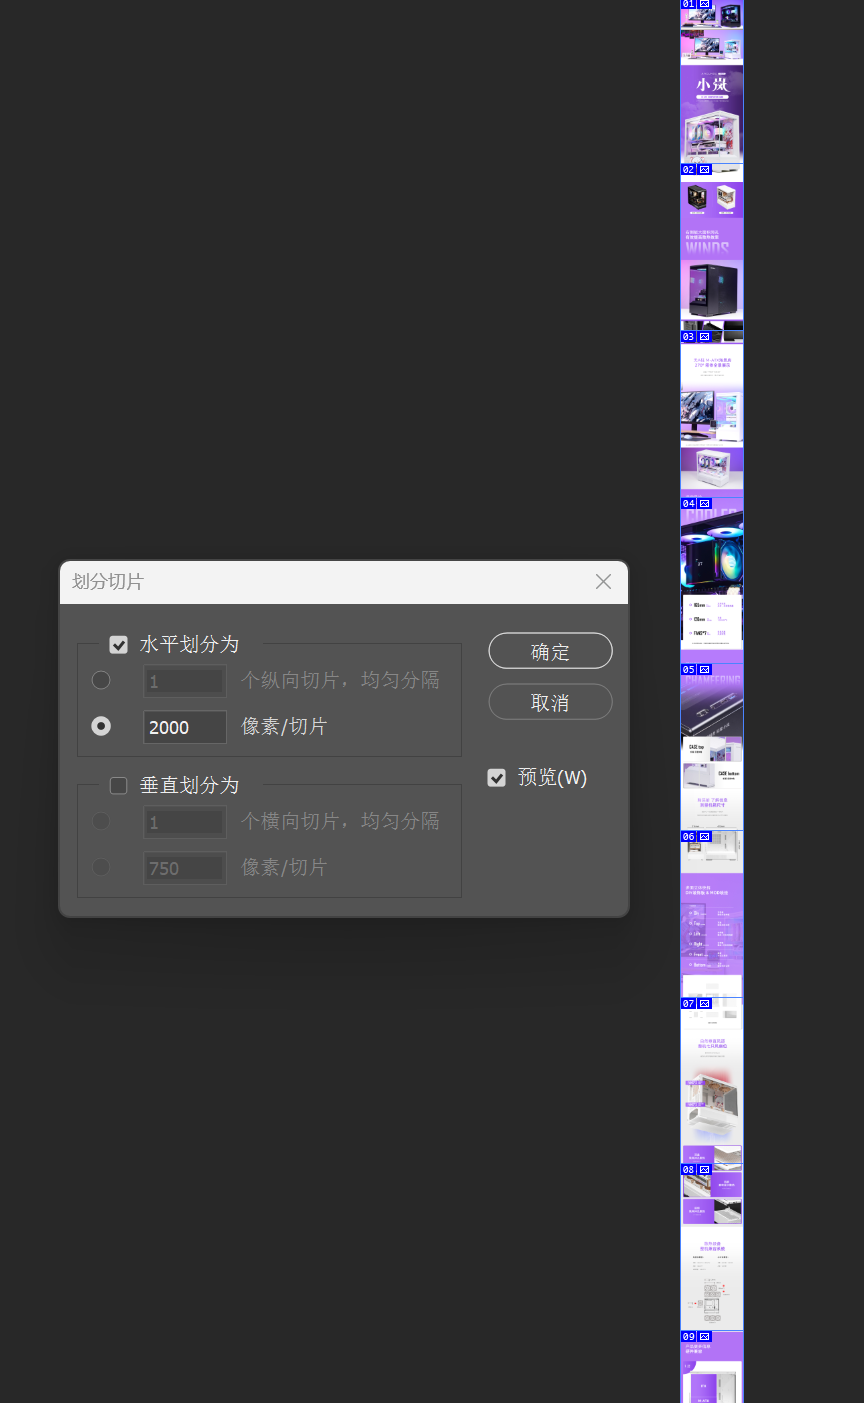Click the slice 05 image icon badge
The height and width of the screenshot is (1403, 864).
[x=704, y=670]
